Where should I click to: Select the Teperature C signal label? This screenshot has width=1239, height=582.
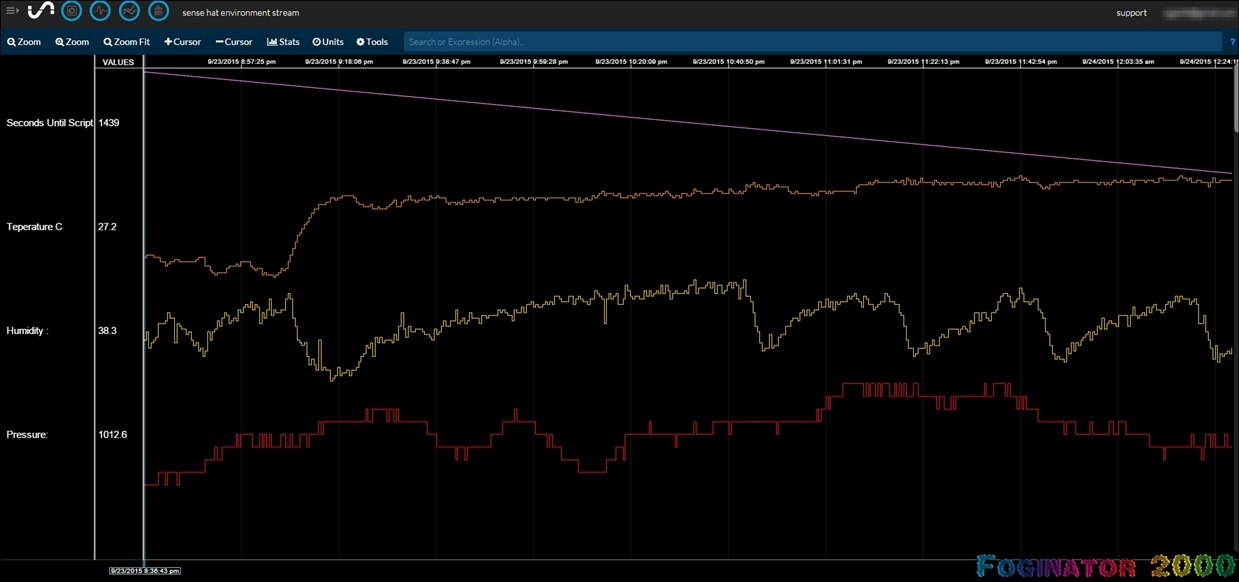[34, 227]
